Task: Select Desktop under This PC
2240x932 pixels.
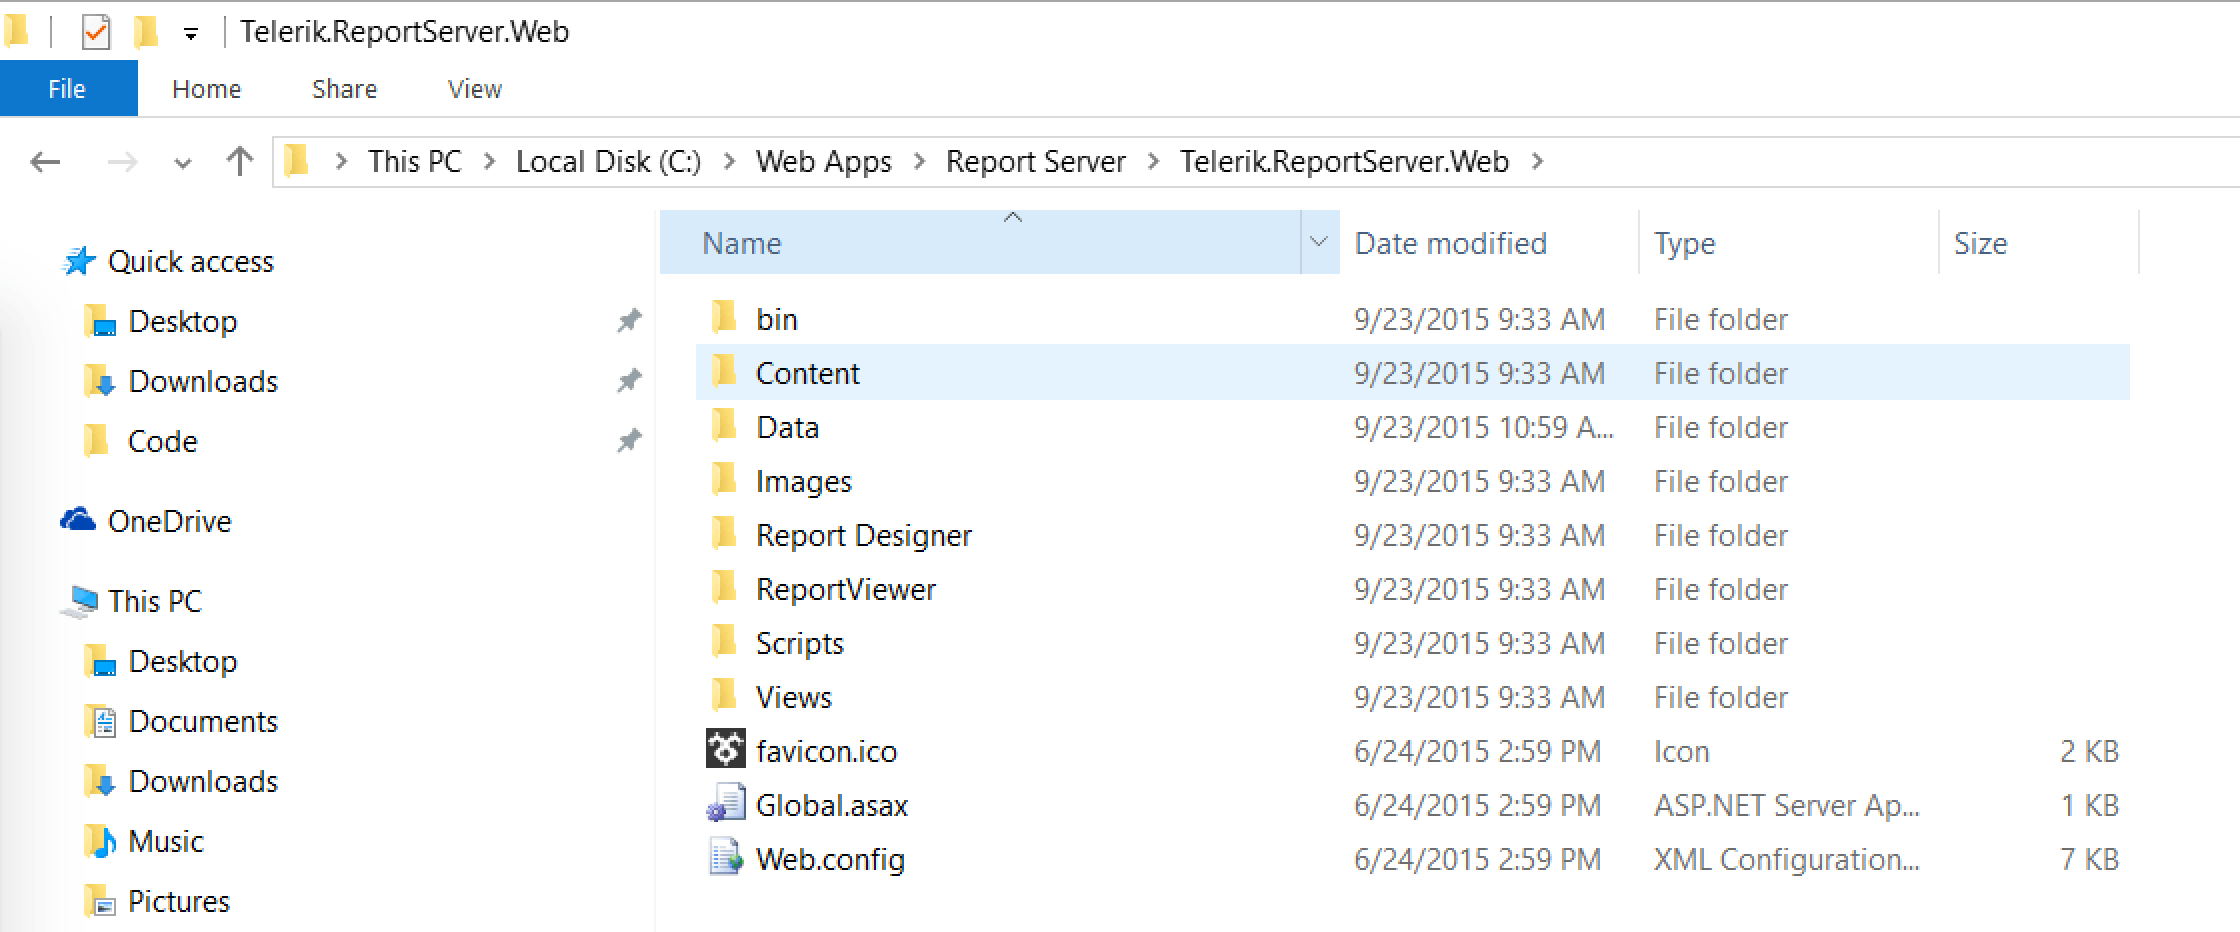Action: [x=182, y=661]
